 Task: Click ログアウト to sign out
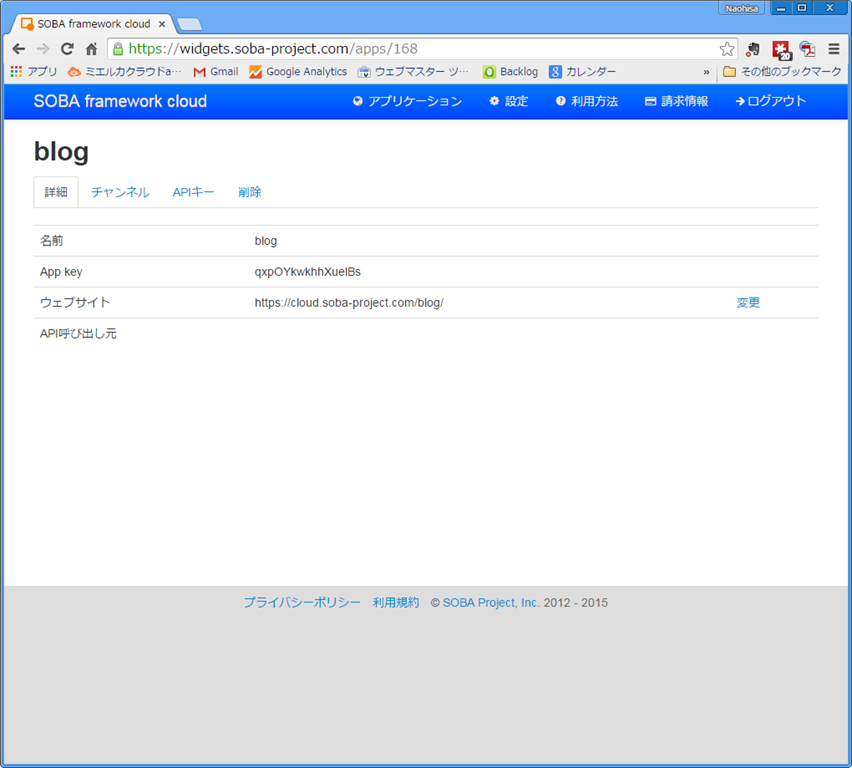770,101
